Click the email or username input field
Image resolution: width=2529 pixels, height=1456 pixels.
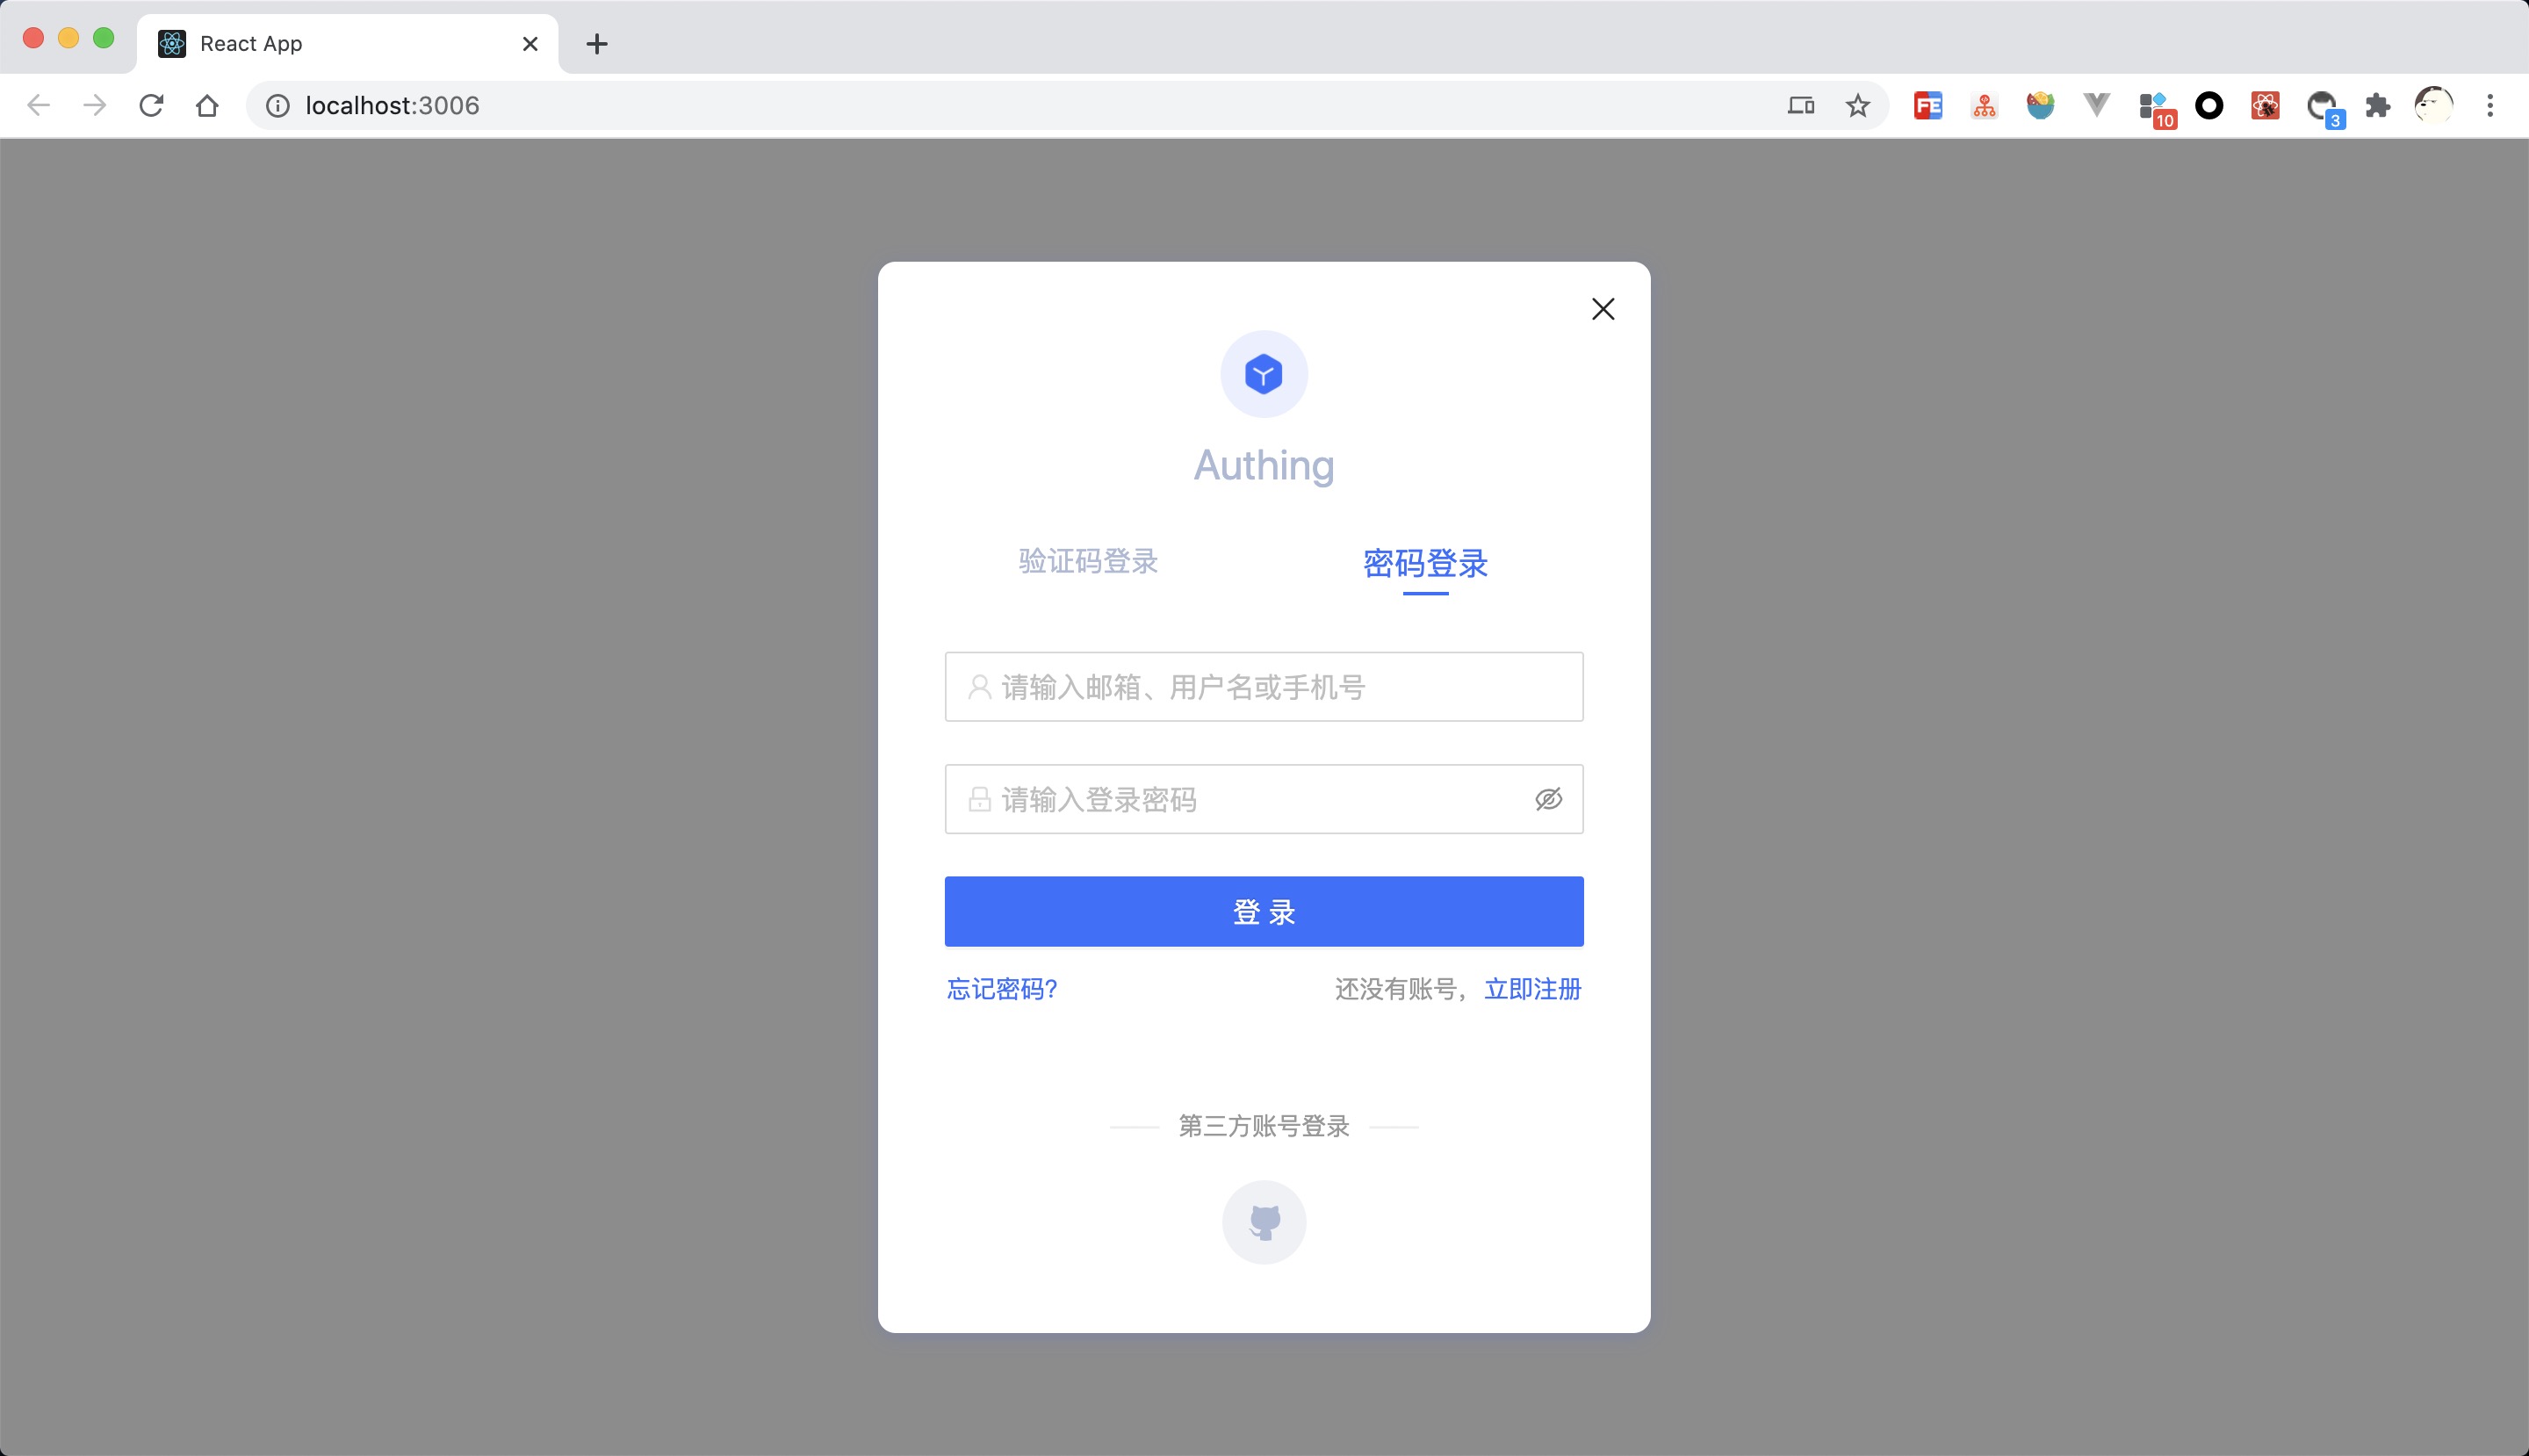[x=1263, y=687]
